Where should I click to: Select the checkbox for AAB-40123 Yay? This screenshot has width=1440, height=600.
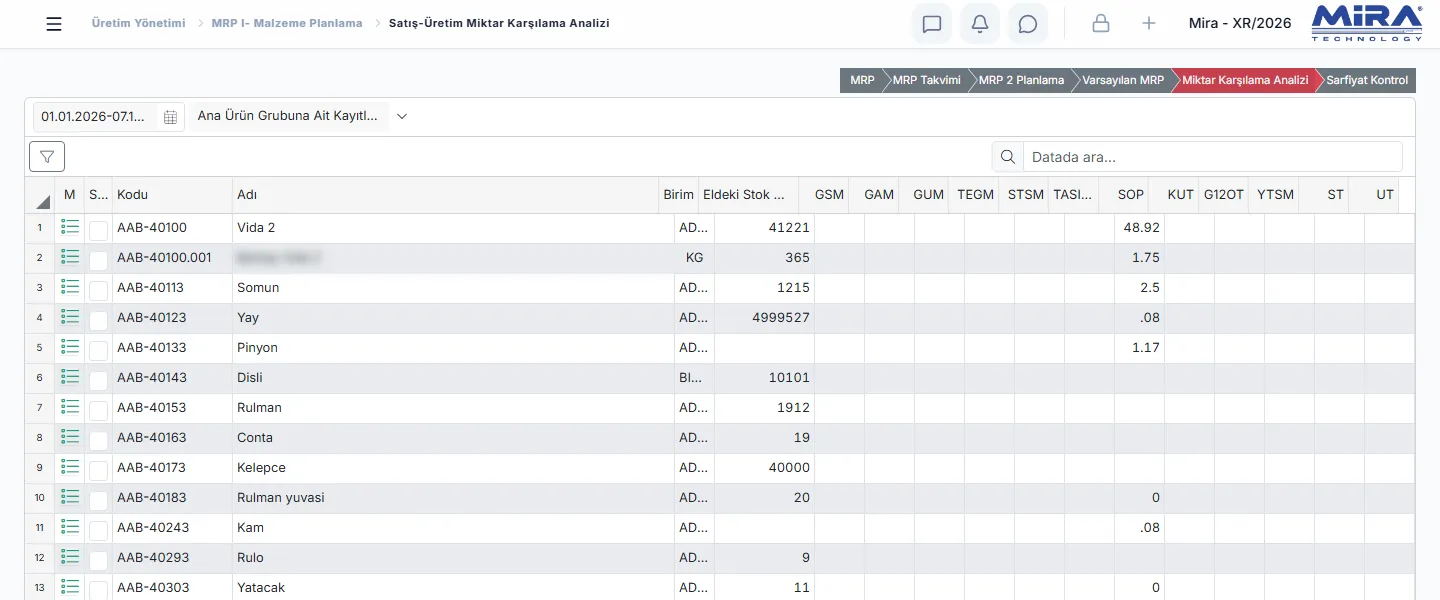(x=98, y=320)
